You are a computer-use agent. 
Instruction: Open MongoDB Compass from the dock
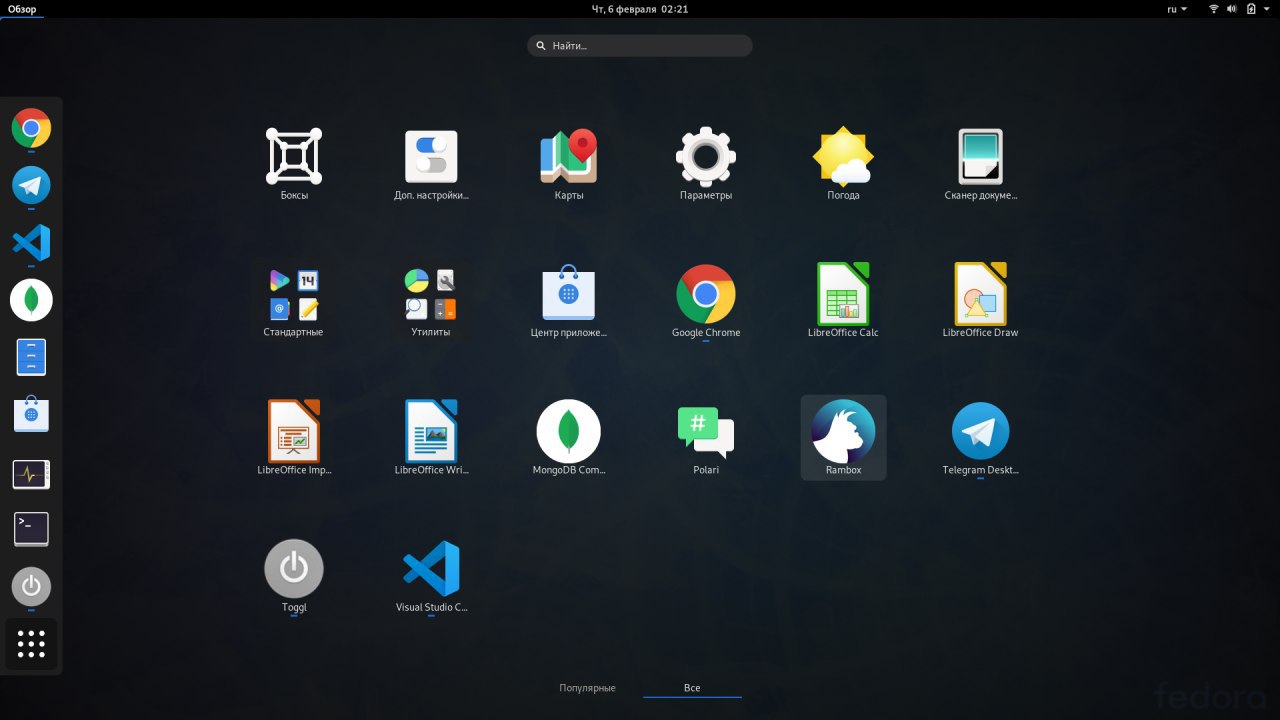[x=31, y=300]
